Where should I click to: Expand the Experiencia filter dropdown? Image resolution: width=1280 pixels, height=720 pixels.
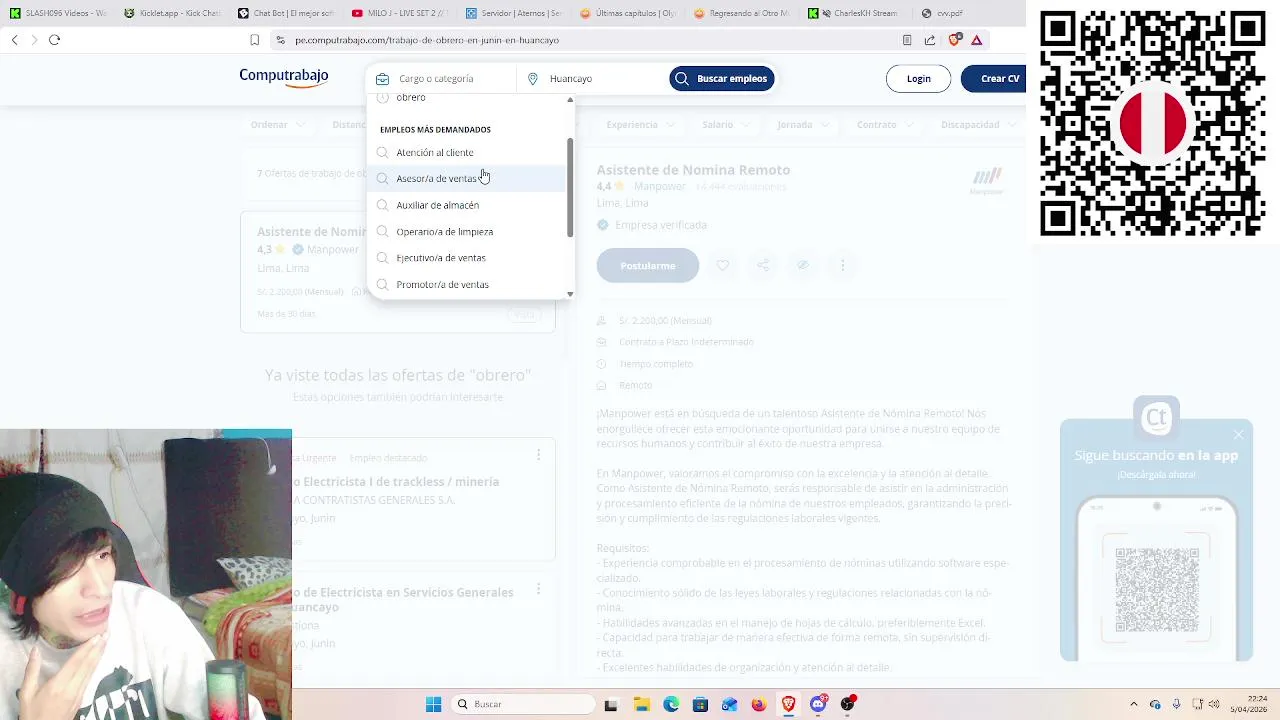(640, 125)
